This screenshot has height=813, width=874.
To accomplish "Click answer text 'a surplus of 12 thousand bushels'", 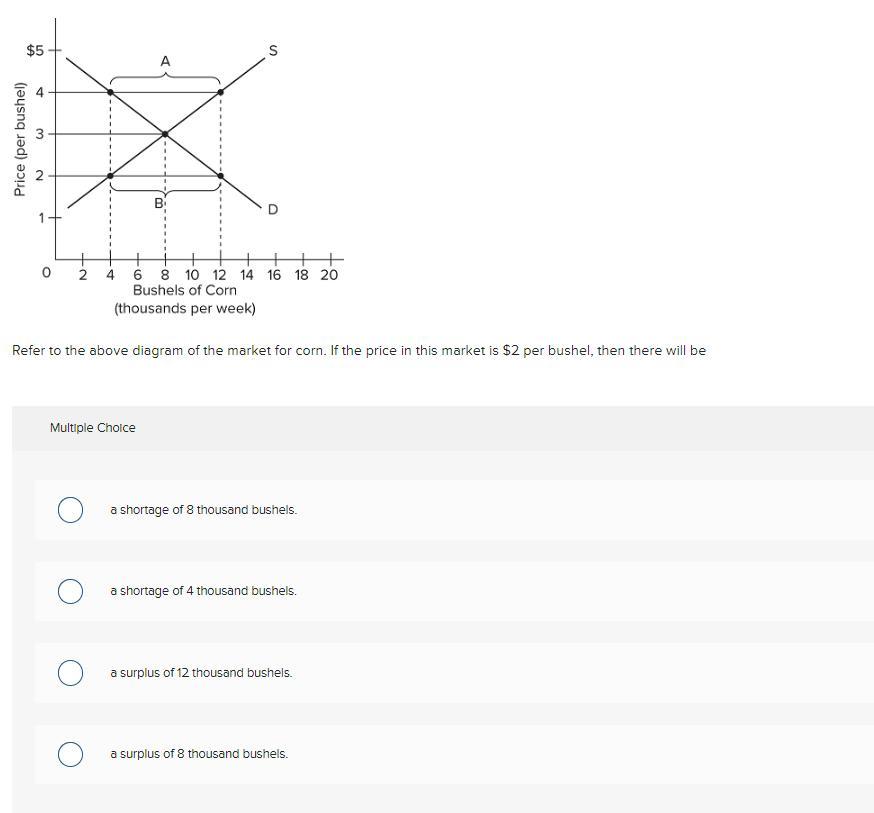I will click(201, 673).
